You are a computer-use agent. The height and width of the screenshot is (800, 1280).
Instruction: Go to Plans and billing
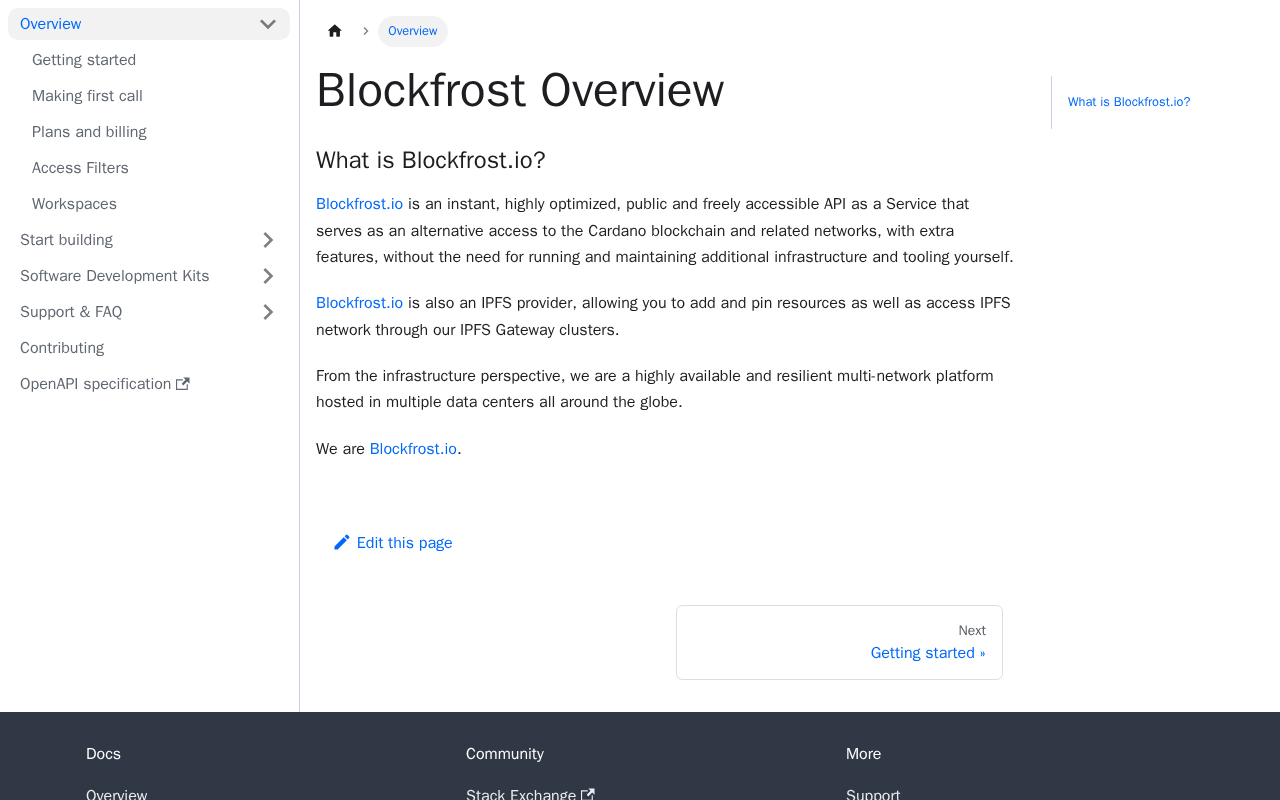point(89,132)
